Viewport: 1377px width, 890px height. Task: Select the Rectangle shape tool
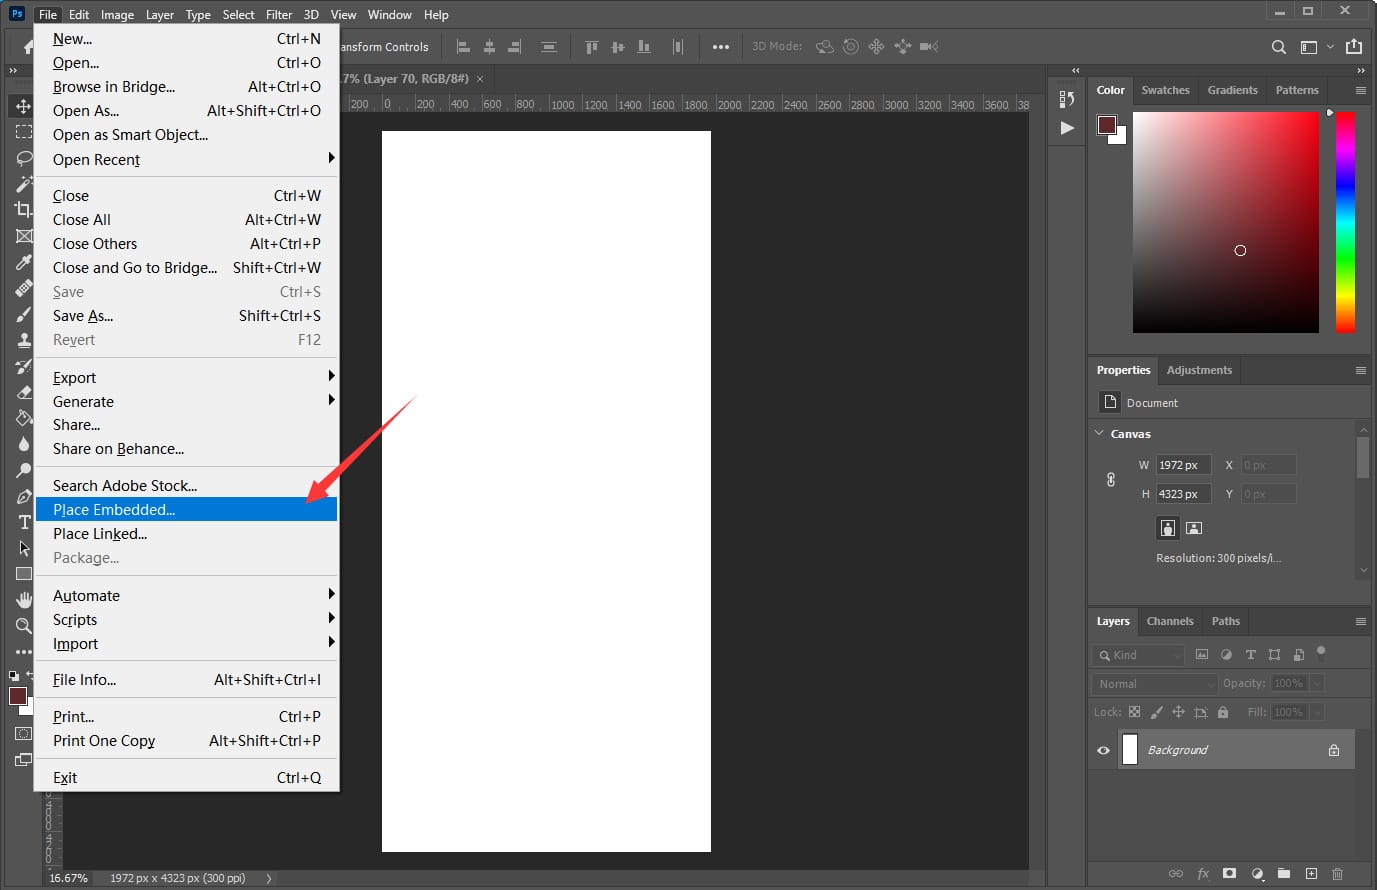tap(23, 574)
